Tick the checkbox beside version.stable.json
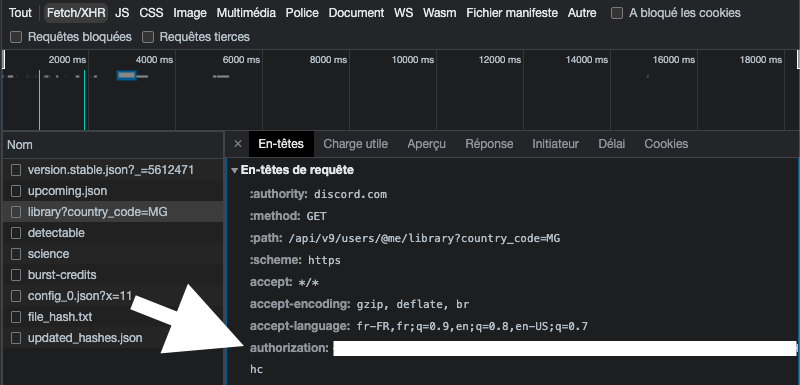Image resolution: width=800 pixels, height=385 pixels. (x=16, y=170)
